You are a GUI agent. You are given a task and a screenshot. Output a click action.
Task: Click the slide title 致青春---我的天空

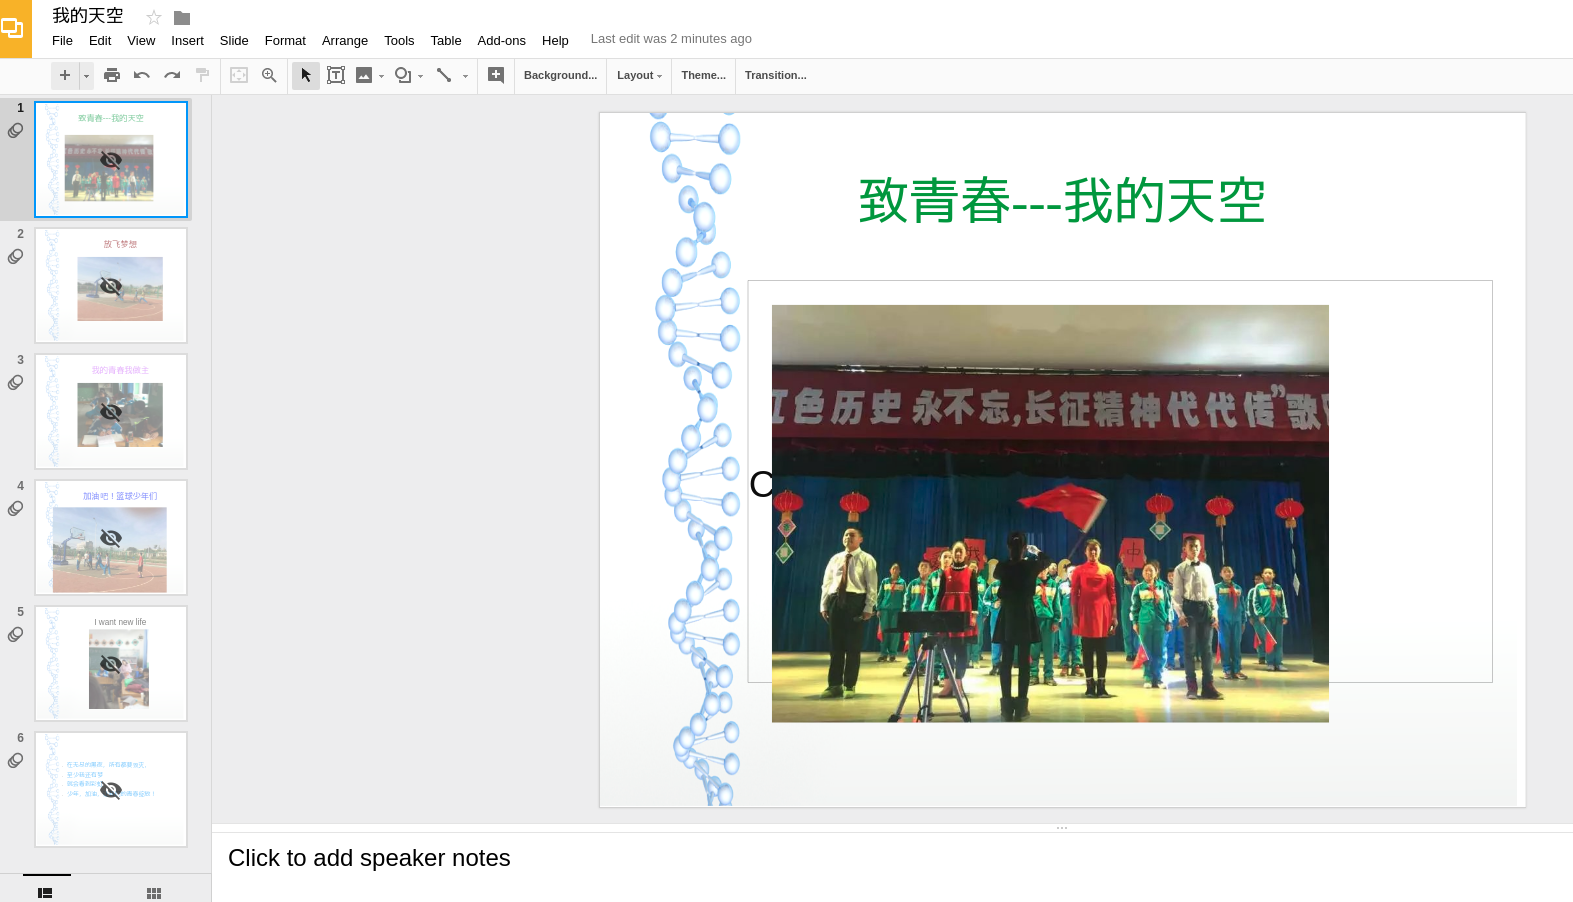1062,201
